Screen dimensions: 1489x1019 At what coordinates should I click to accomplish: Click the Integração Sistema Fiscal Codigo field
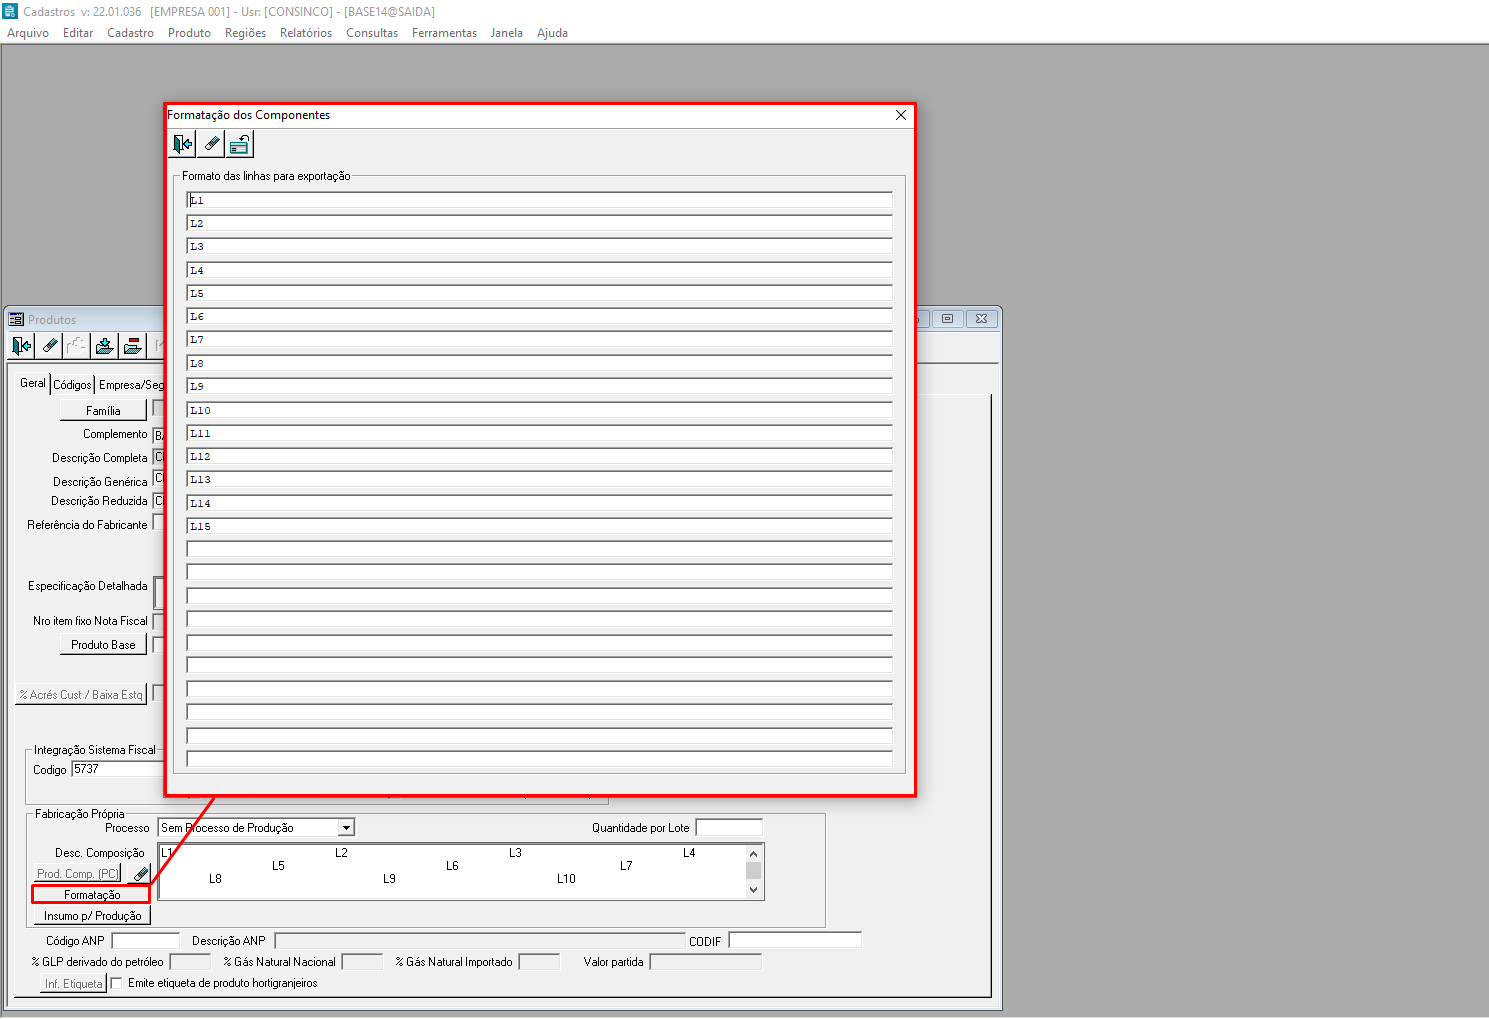tap(118, 769)
